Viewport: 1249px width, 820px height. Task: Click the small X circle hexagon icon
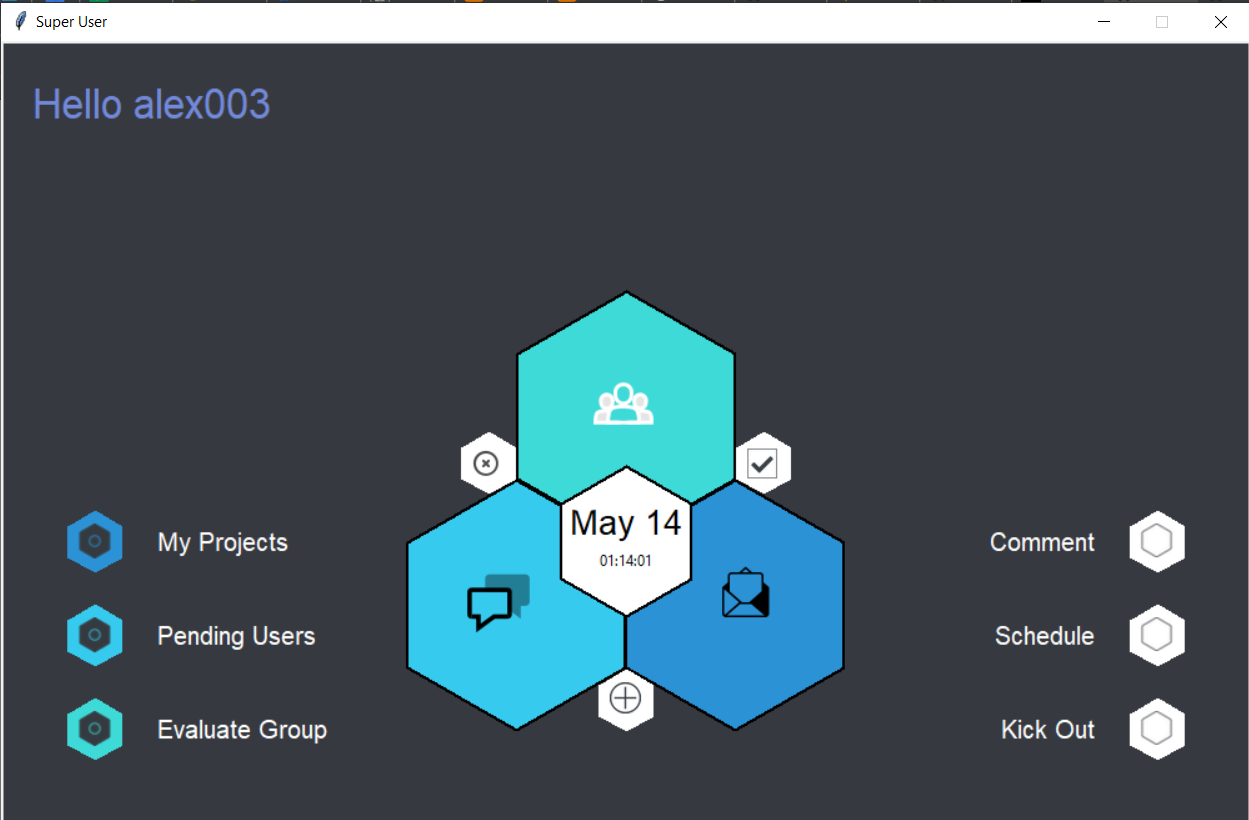486,463
